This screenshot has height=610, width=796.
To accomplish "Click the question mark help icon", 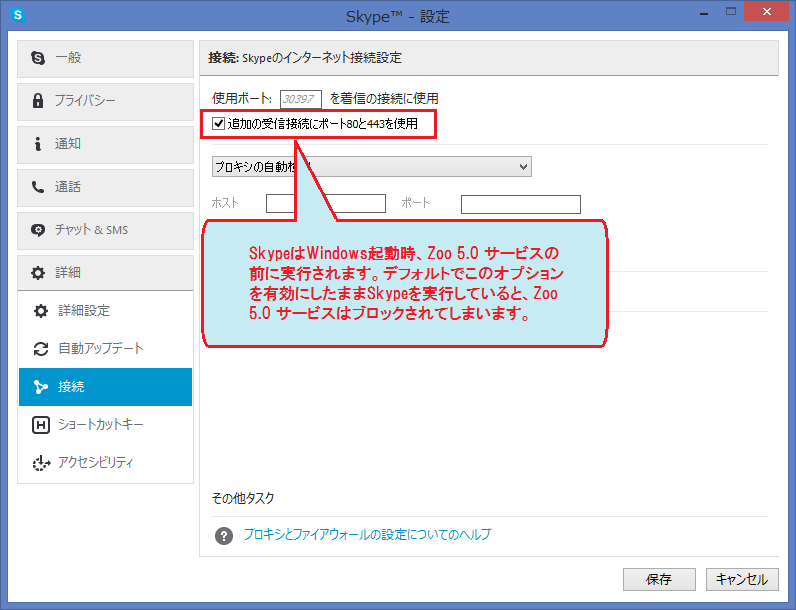I will point(224,535).
